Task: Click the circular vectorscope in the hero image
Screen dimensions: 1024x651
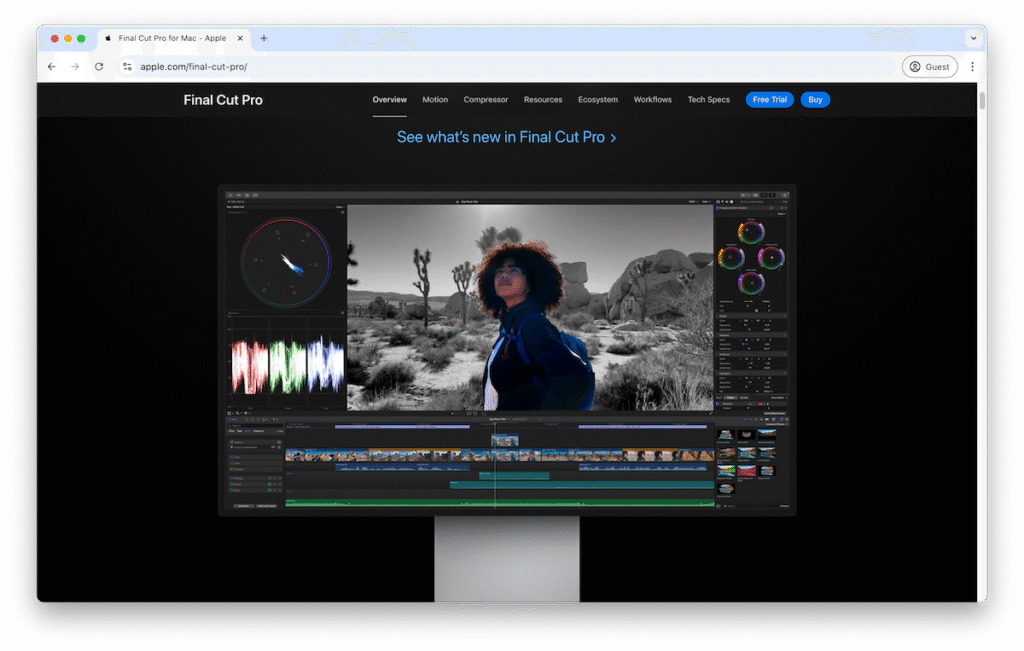Action: 285,262
